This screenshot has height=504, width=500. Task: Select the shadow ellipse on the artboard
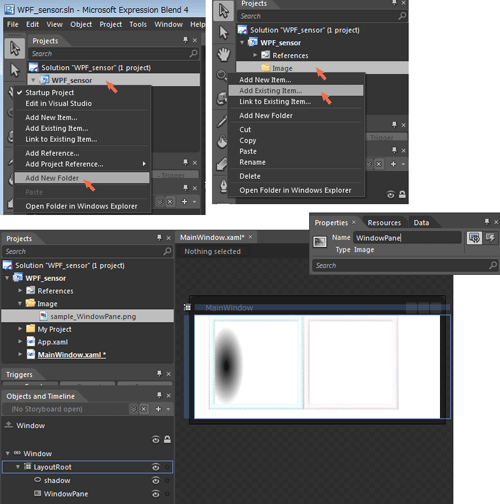tap(227, 365)
